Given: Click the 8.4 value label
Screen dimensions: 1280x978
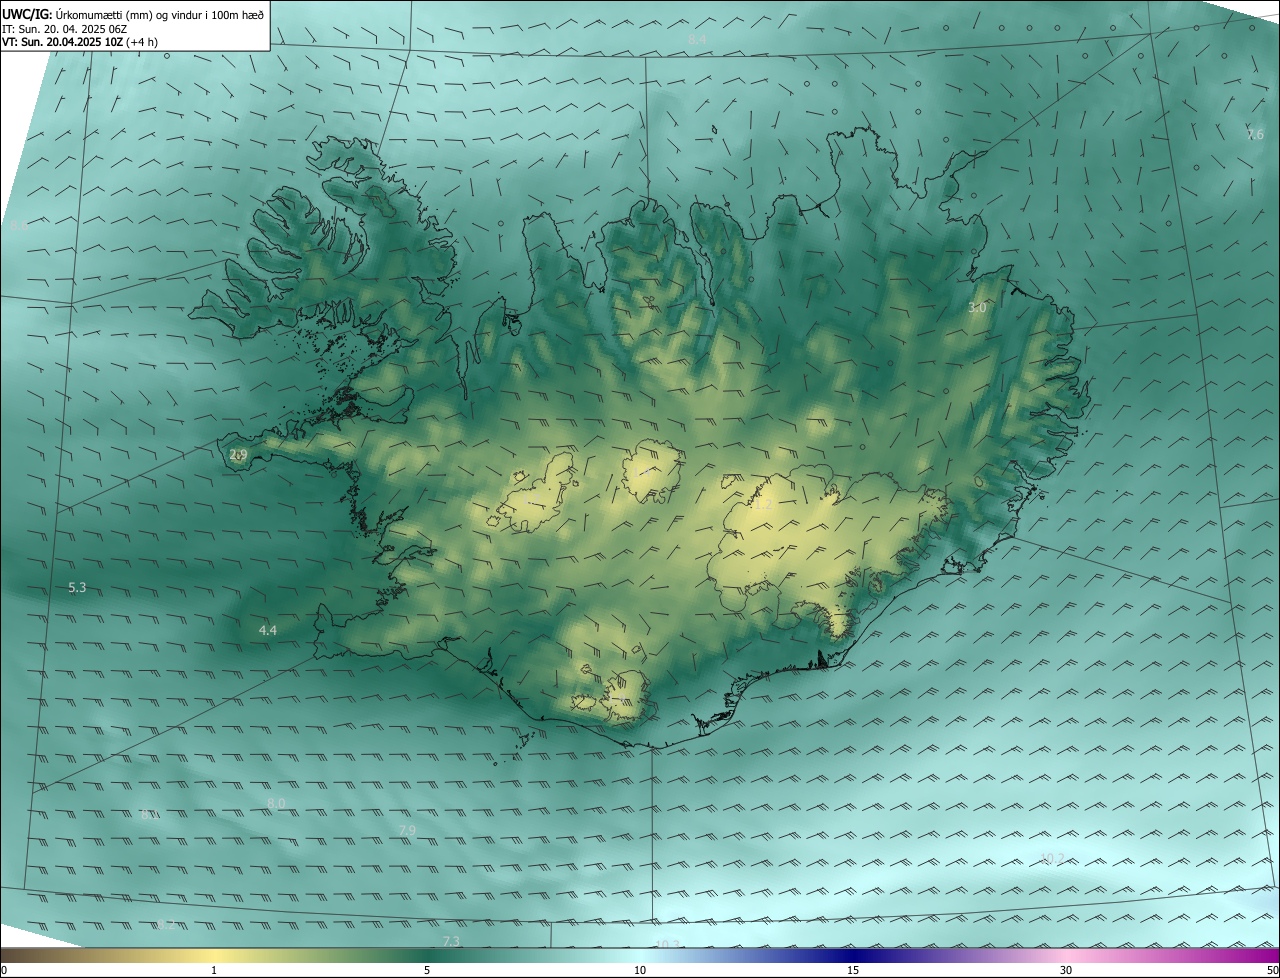Looking at the screenshot, I should [697, 39].
